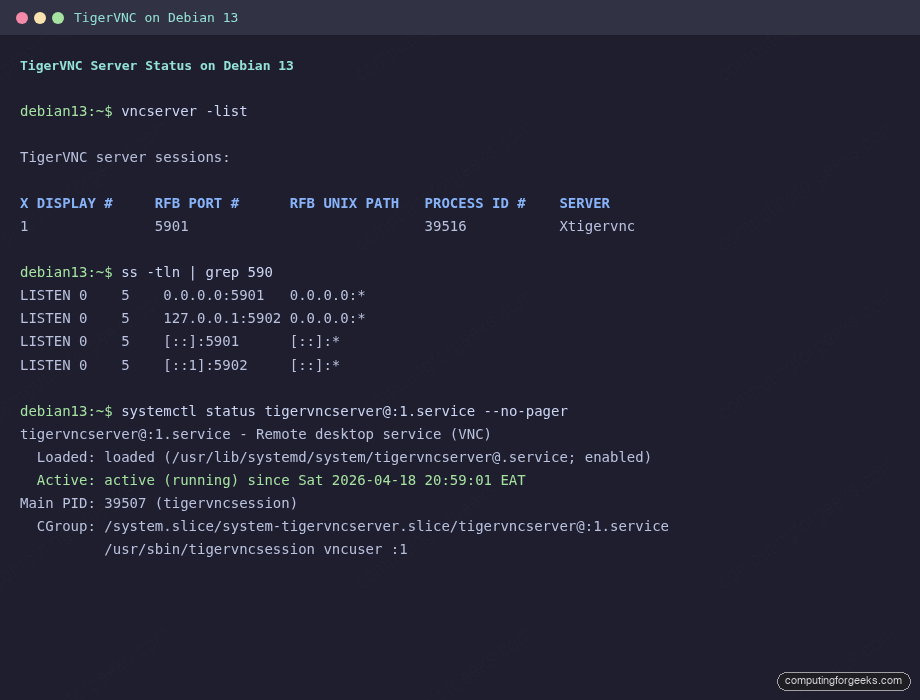
Task: Select server name 'Xtigervnc'
Action: pyautogui.click(x=597, y=226)
